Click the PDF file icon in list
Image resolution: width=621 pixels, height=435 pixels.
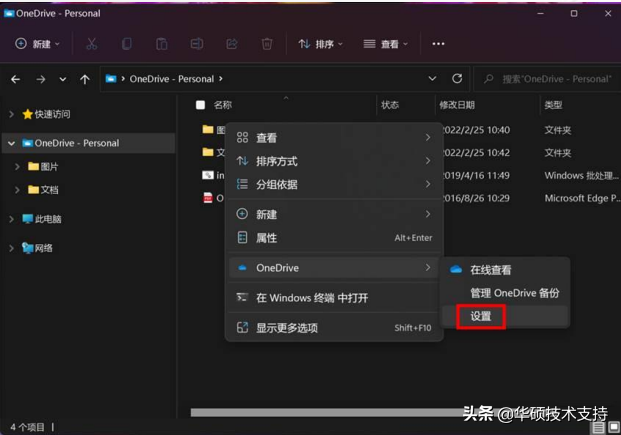pos(208,197)
